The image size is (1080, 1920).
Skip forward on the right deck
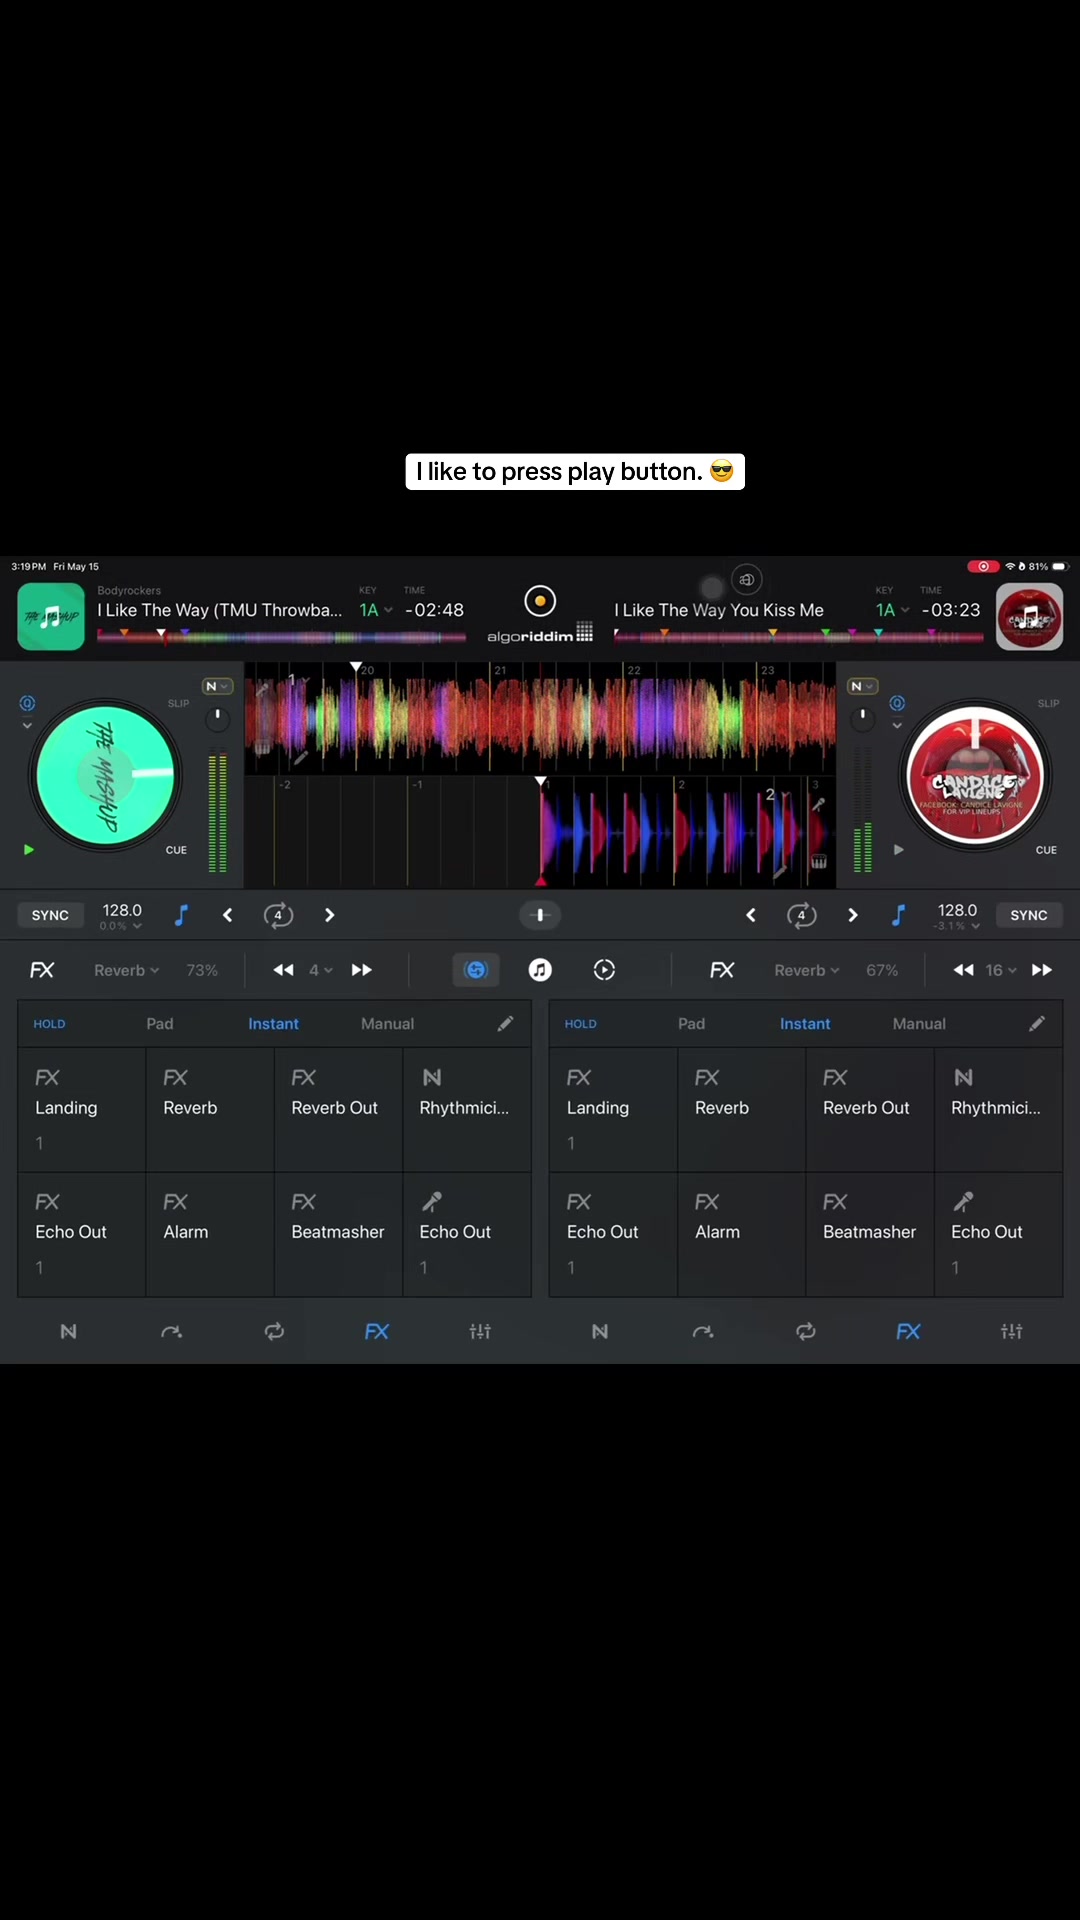click(x=1042, y=970)
